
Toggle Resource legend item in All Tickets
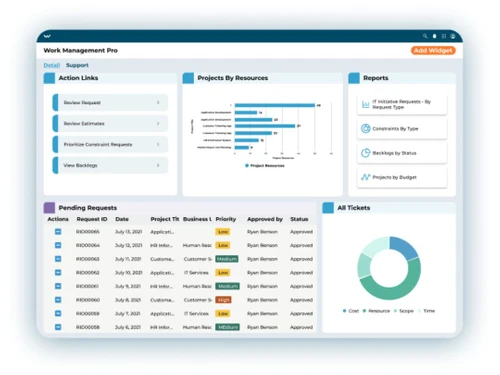[x=376, y=311]
